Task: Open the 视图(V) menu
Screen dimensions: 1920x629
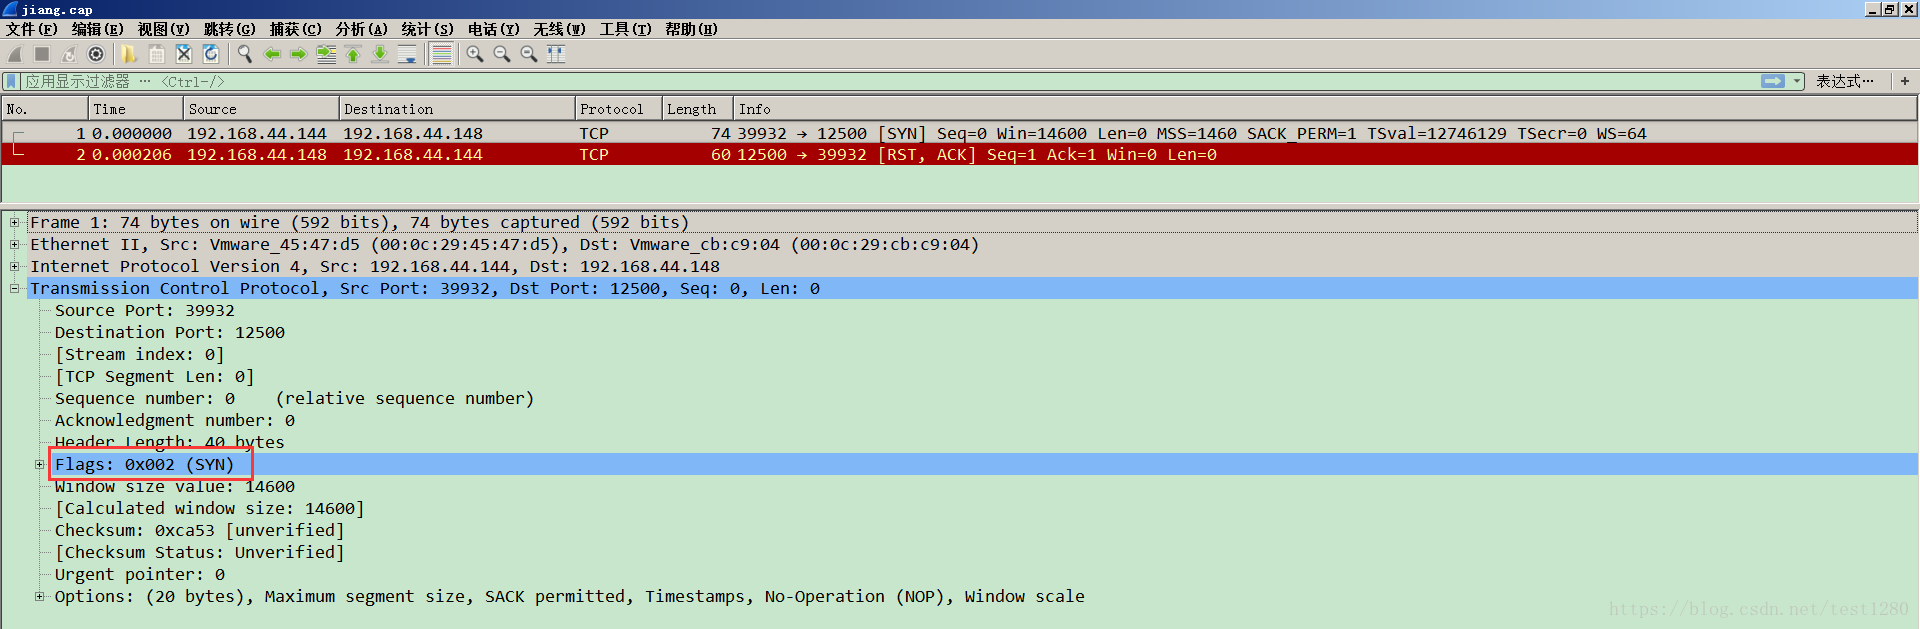Action: tap(163, 29)
